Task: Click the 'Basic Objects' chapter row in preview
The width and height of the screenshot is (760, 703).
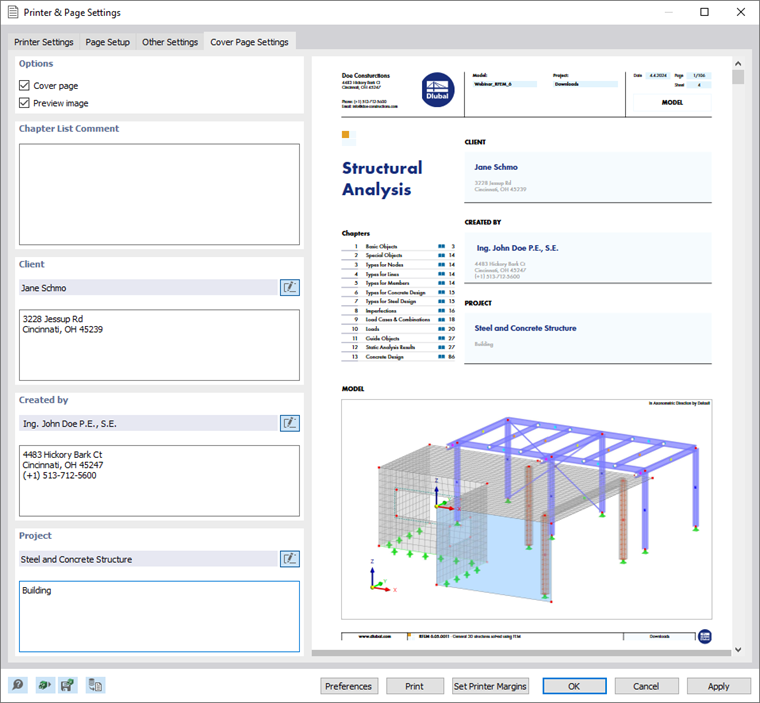Action: coord(398,246)
